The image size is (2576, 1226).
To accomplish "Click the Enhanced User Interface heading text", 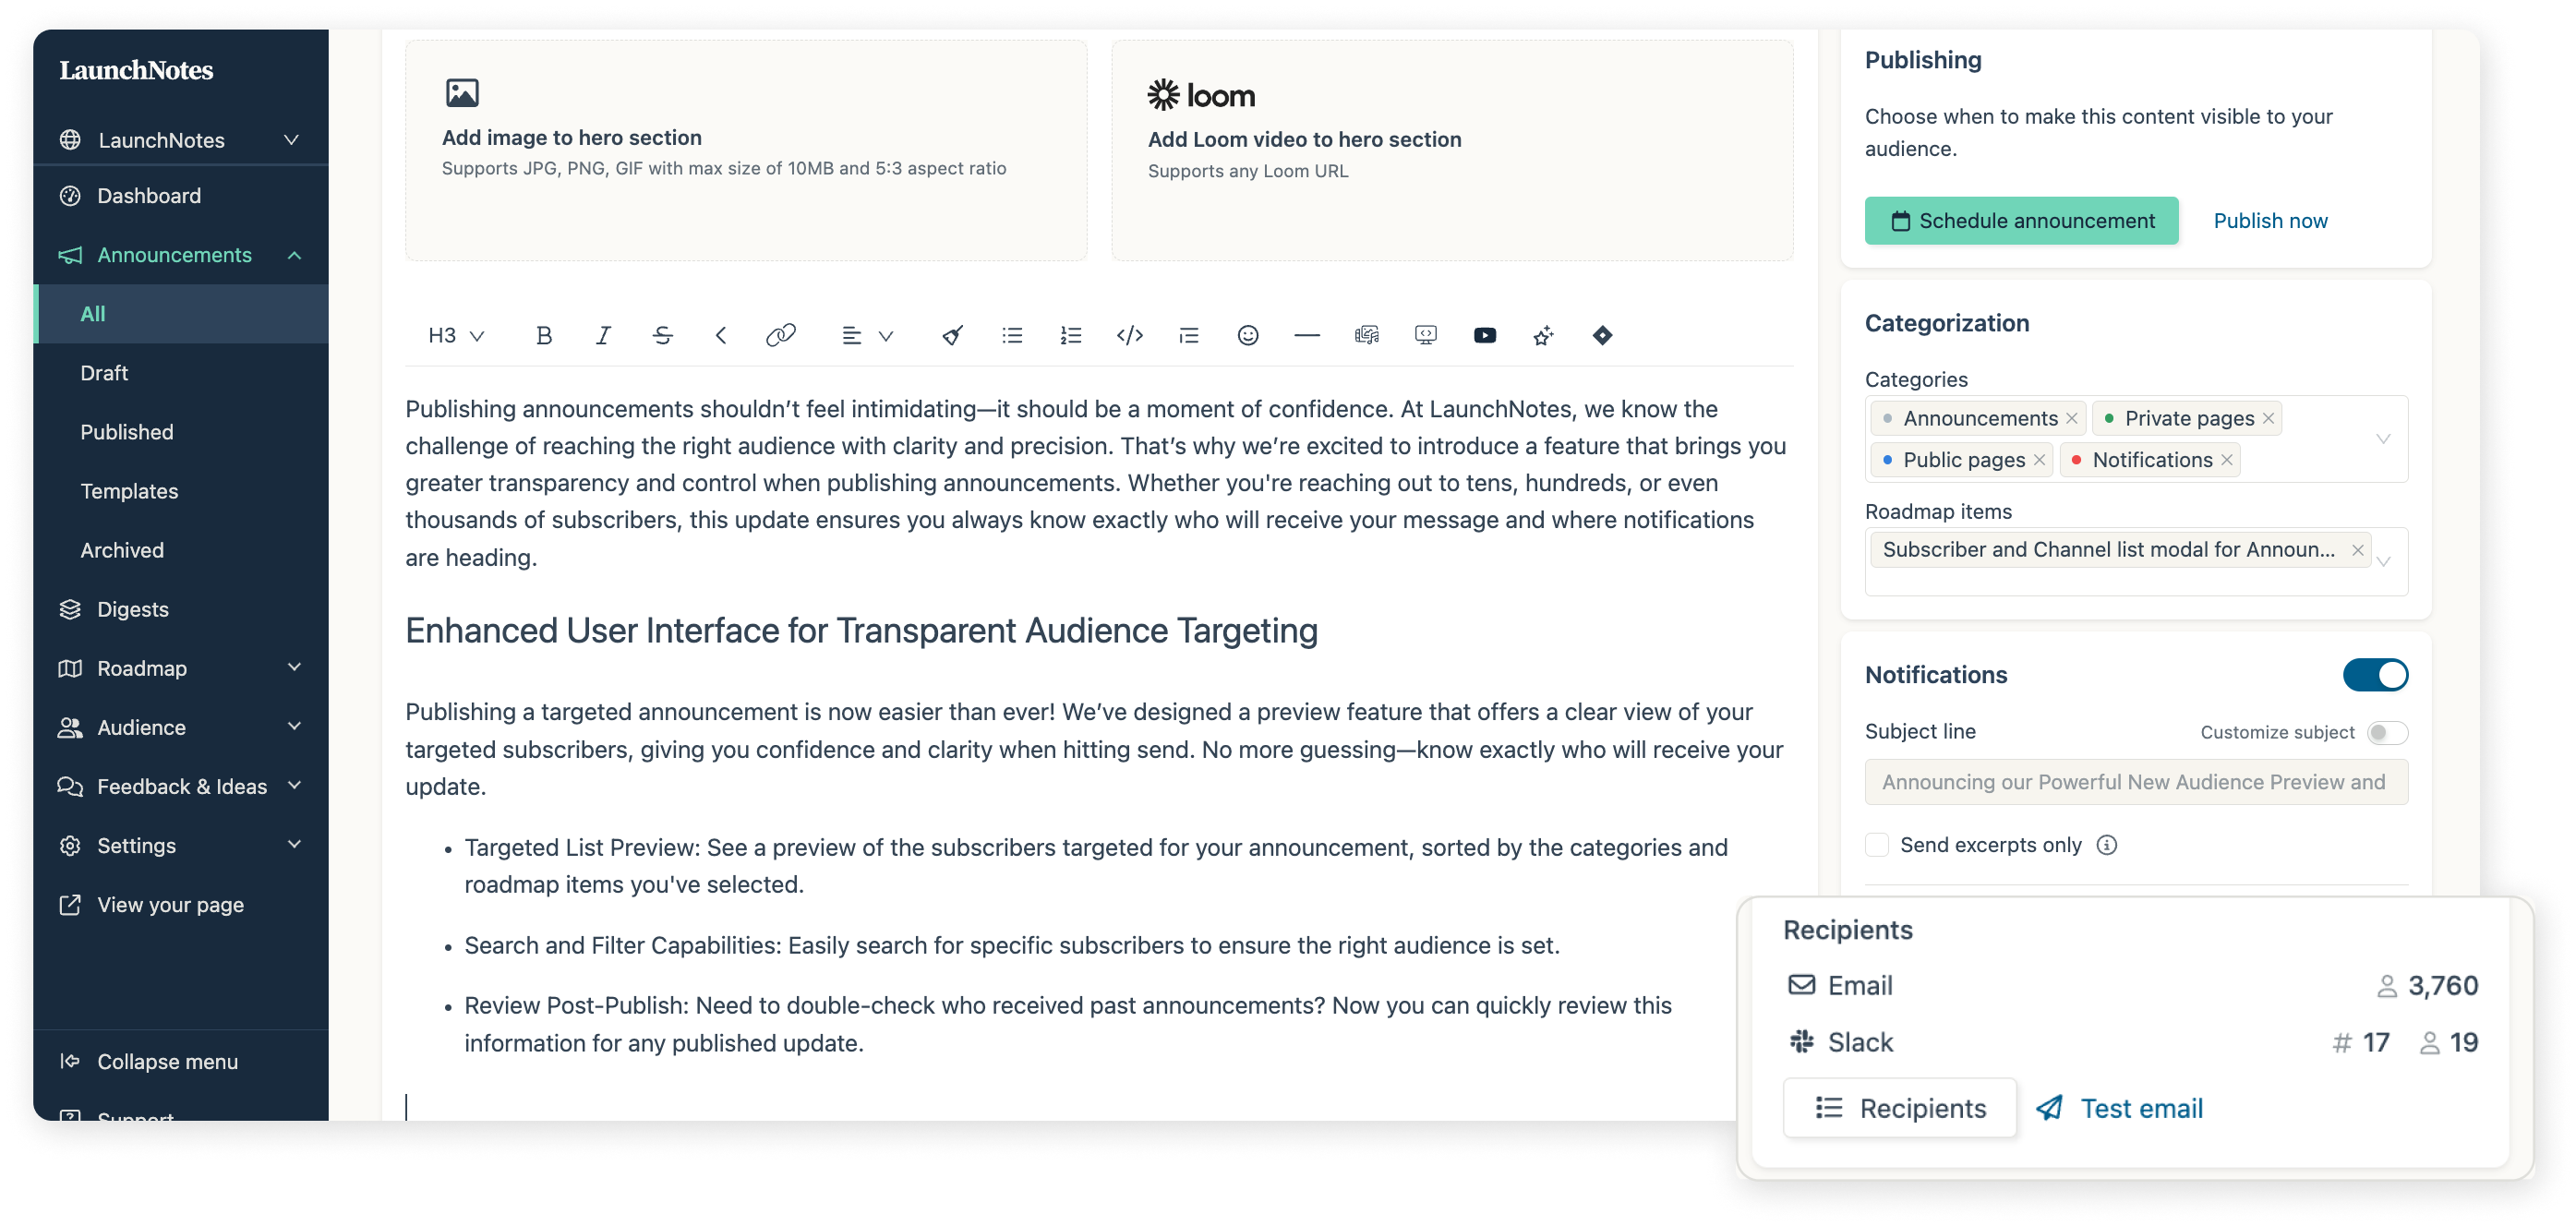I will click(861, 631).
